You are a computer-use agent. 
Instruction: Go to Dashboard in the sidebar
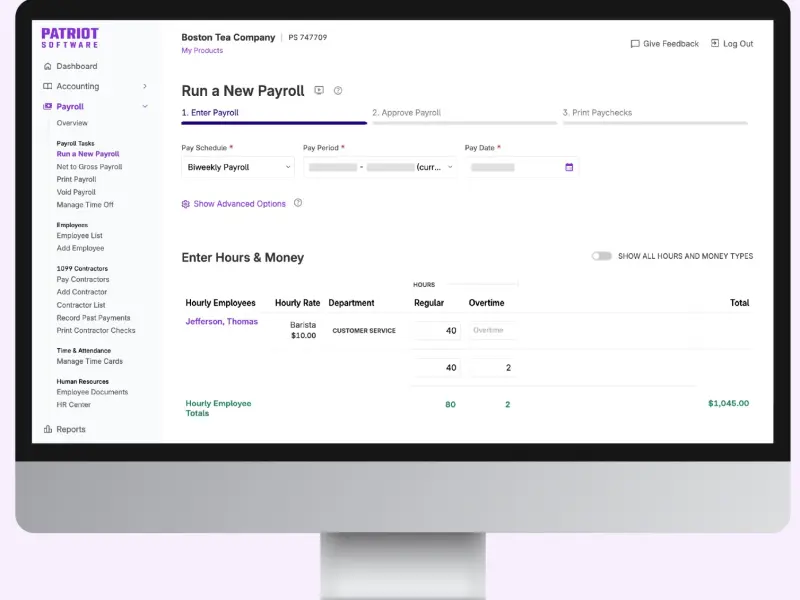[77, 66]
